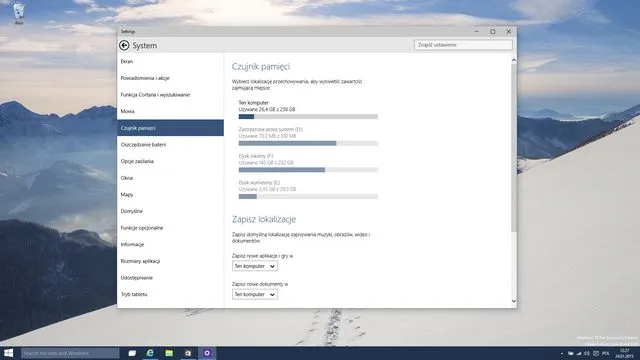Open Funkcja Cortana i wyszukiwanie settings

170,95
